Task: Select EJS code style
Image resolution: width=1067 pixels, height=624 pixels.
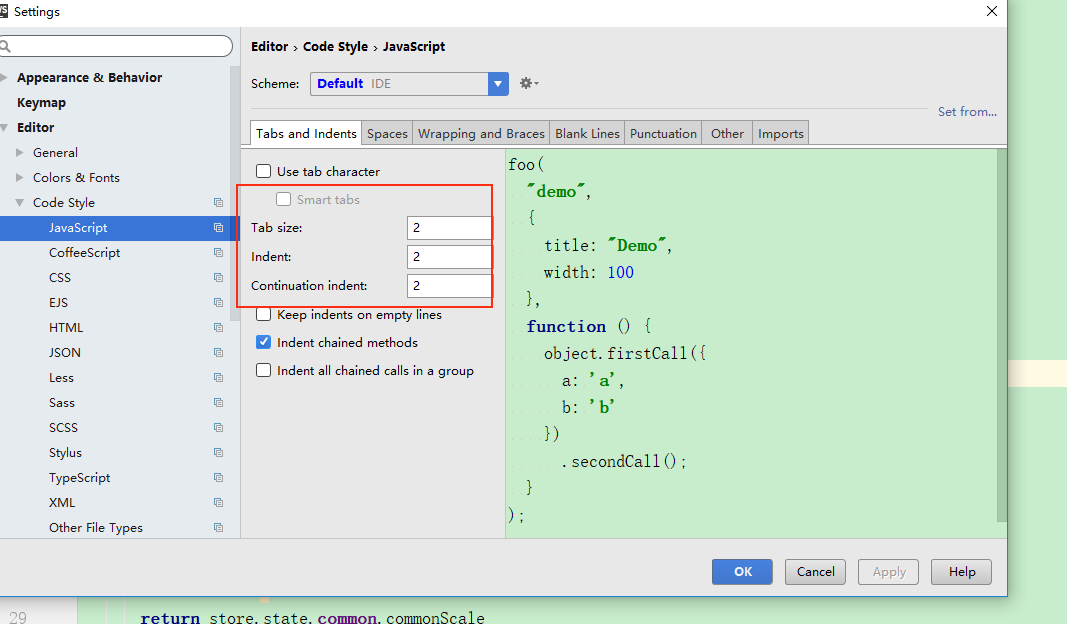Action: [x=59, y=303]
